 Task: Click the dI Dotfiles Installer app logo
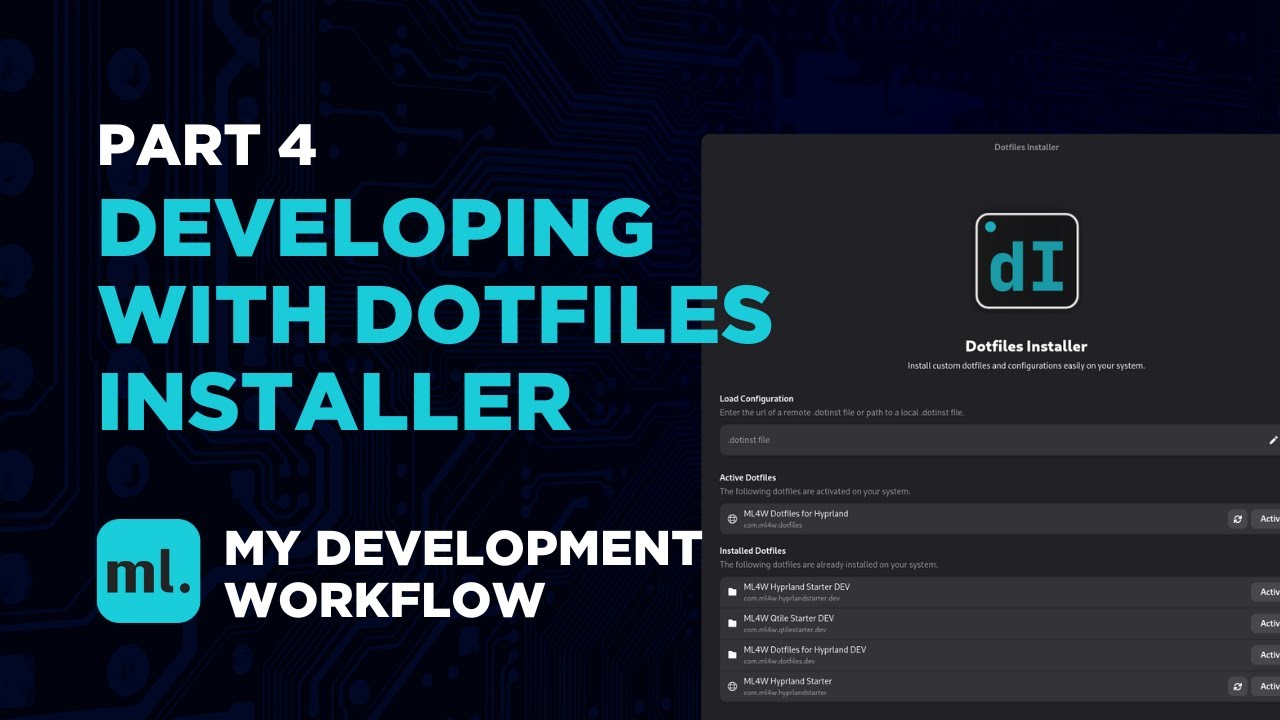pos(1027,261)
